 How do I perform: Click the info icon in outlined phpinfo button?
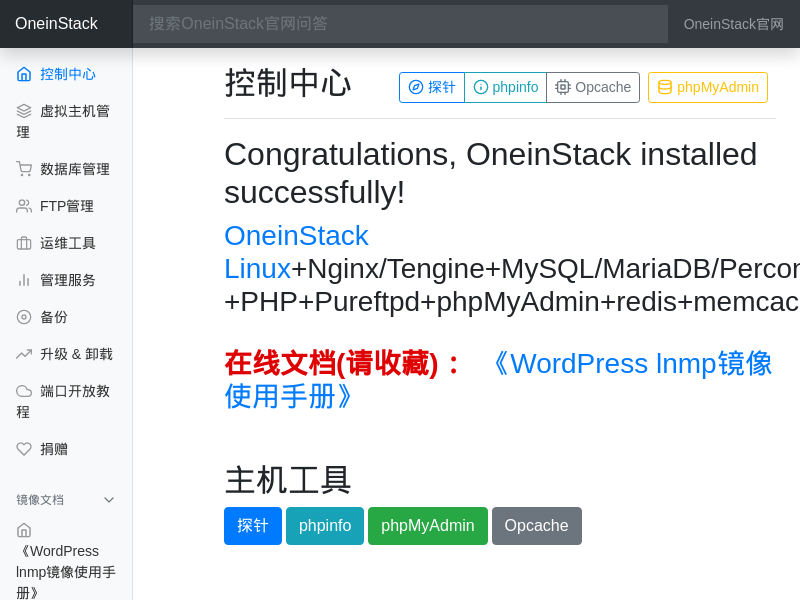tap(481, 87)
